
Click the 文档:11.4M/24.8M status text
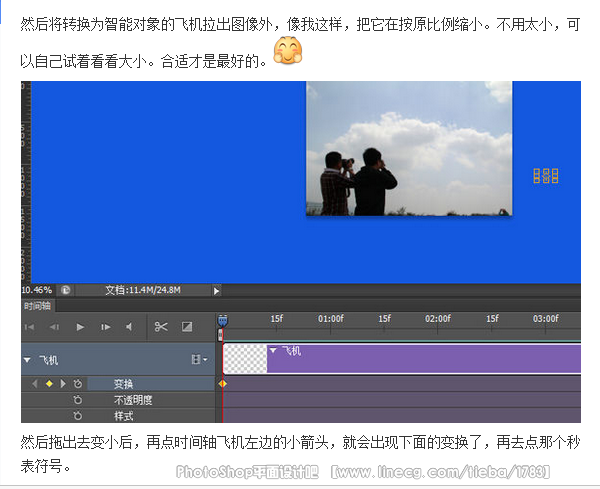pyautogui.click(x=143, y=290)
